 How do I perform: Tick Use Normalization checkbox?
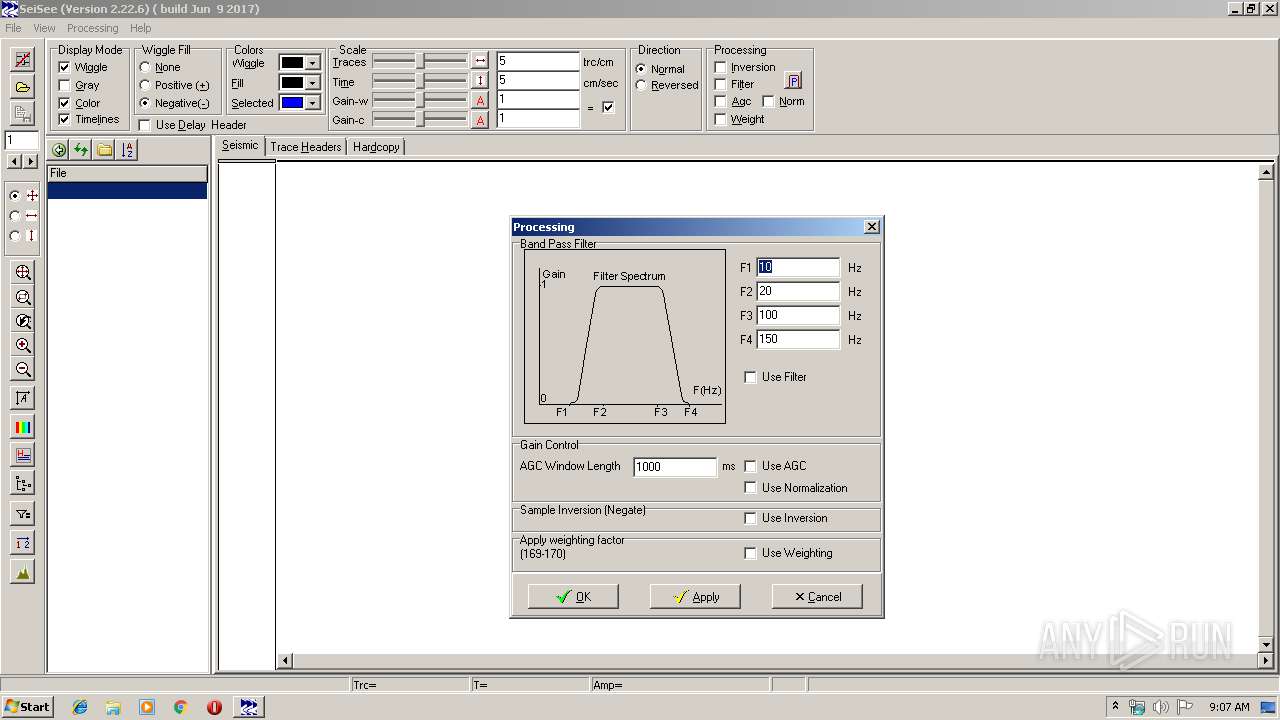click(751, 488)
